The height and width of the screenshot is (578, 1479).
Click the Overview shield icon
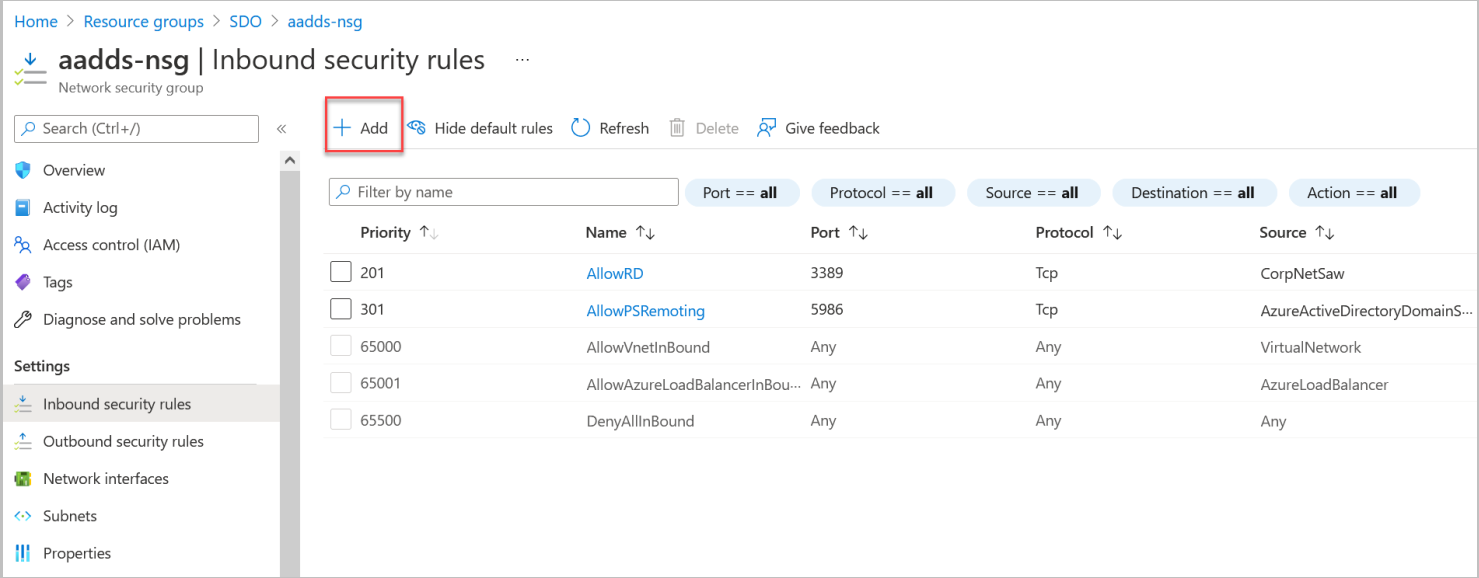click(x=23, y=170)
